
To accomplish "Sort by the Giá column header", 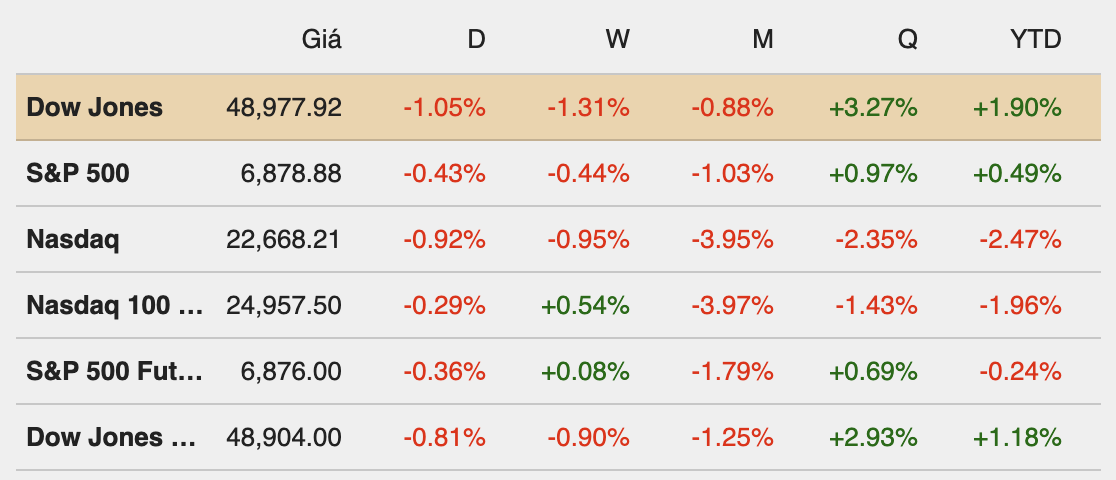I will (x=321, y=40).
